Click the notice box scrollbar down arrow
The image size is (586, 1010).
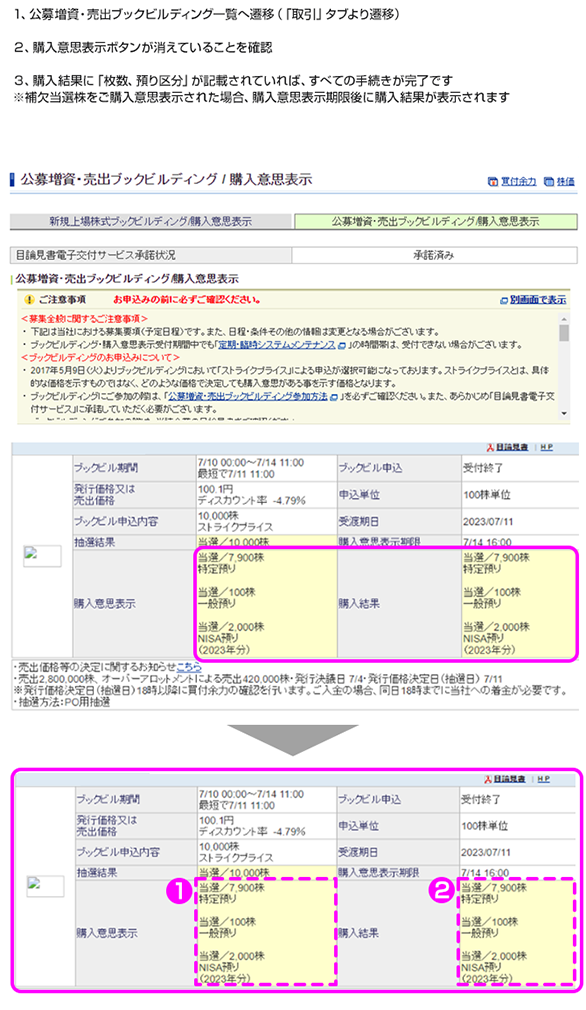564,414
